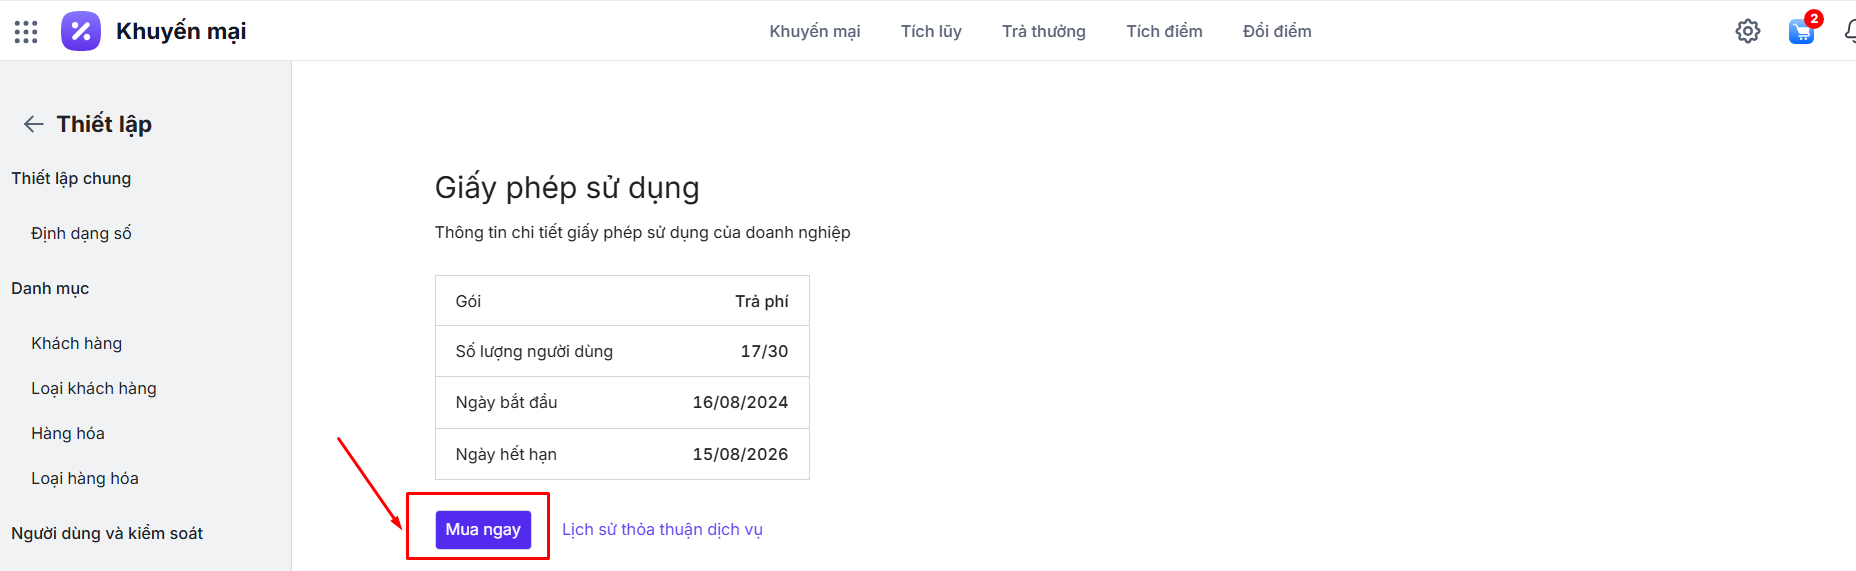The height and width of the screenshot is (571, 1856).
Task: Select Định dạng số in sidebar
Action: (81, 233)
